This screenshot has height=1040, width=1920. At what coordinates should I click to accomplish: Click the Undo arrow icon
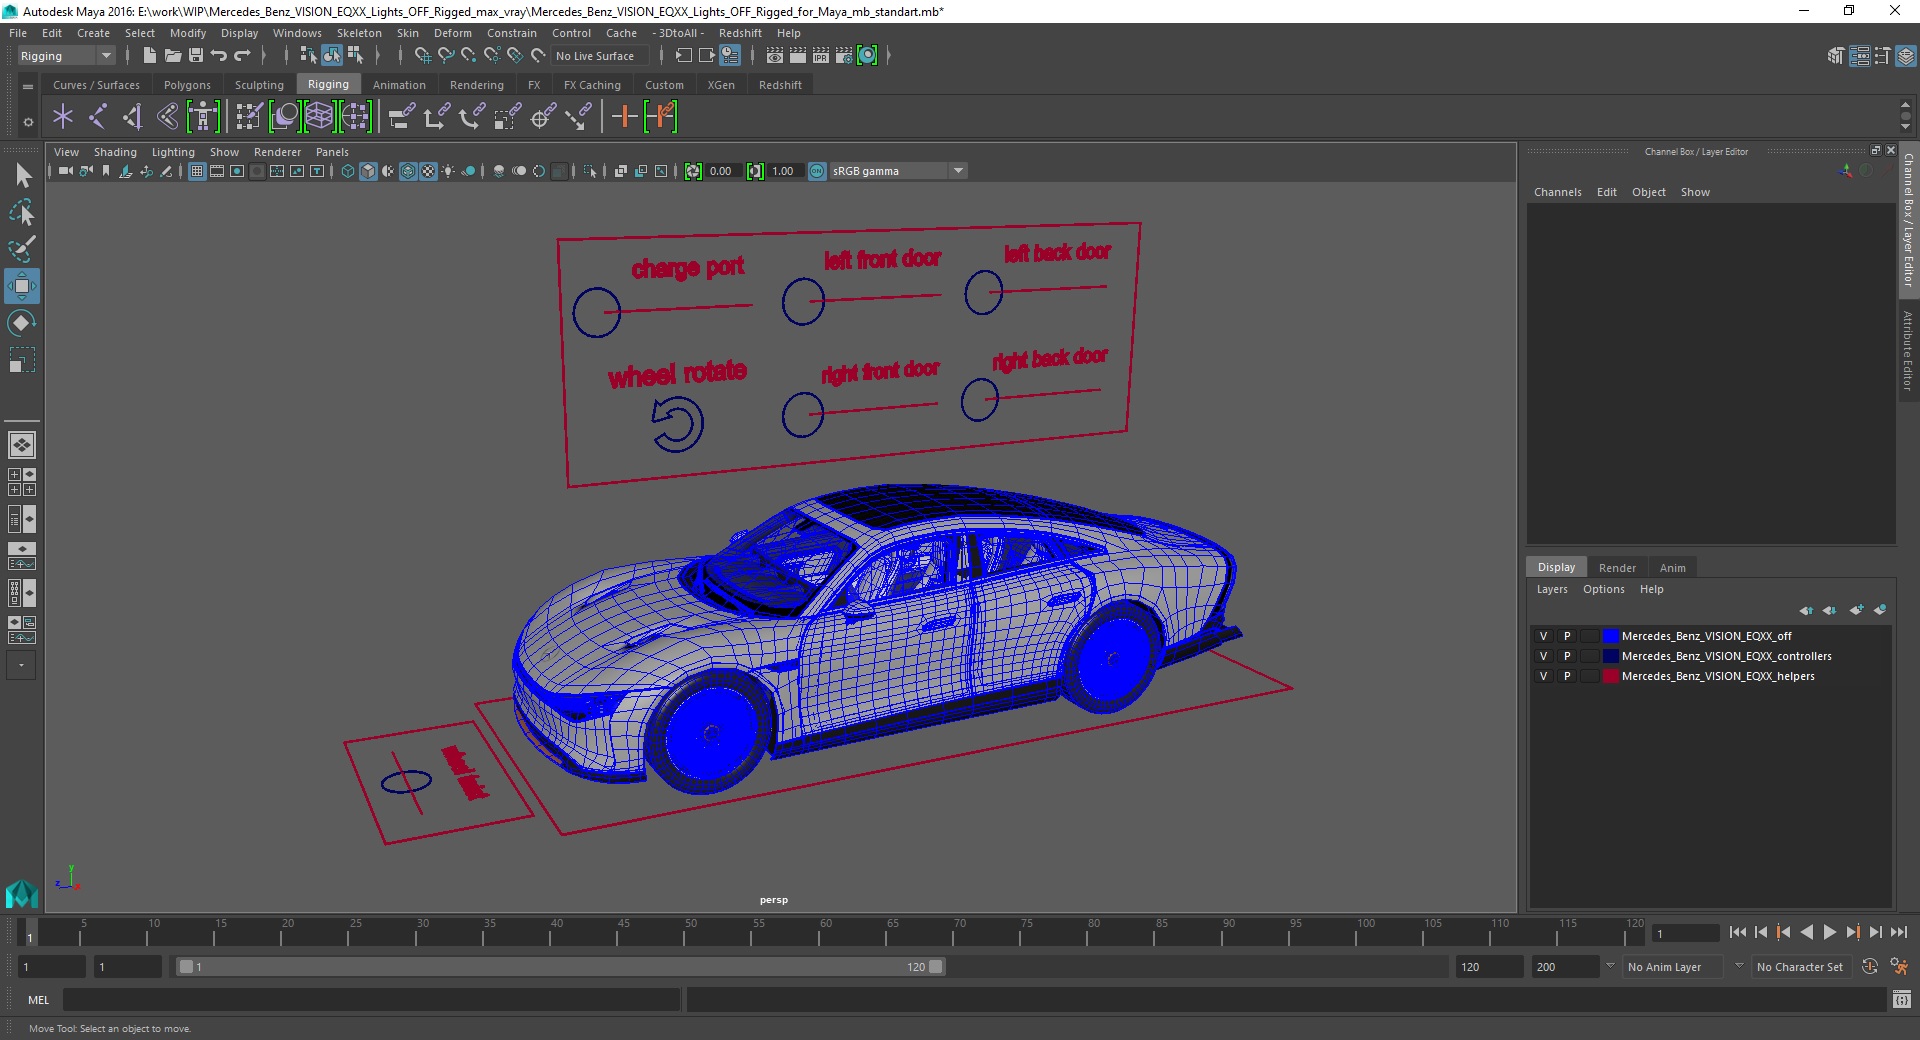219,56
